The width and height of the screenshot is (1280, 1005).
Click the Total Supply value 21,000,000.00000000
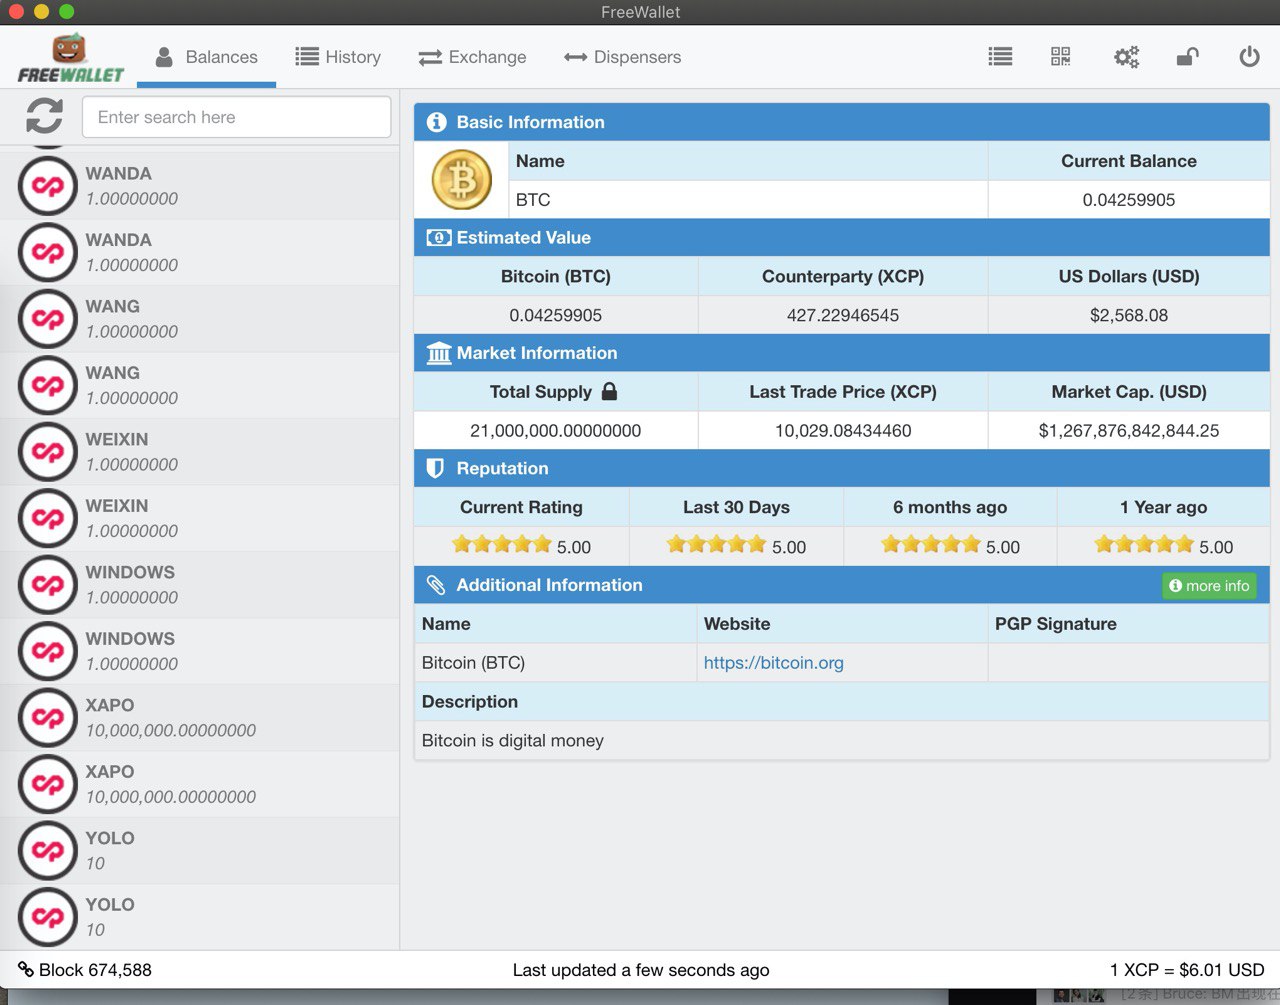click(x=556, y=431)
